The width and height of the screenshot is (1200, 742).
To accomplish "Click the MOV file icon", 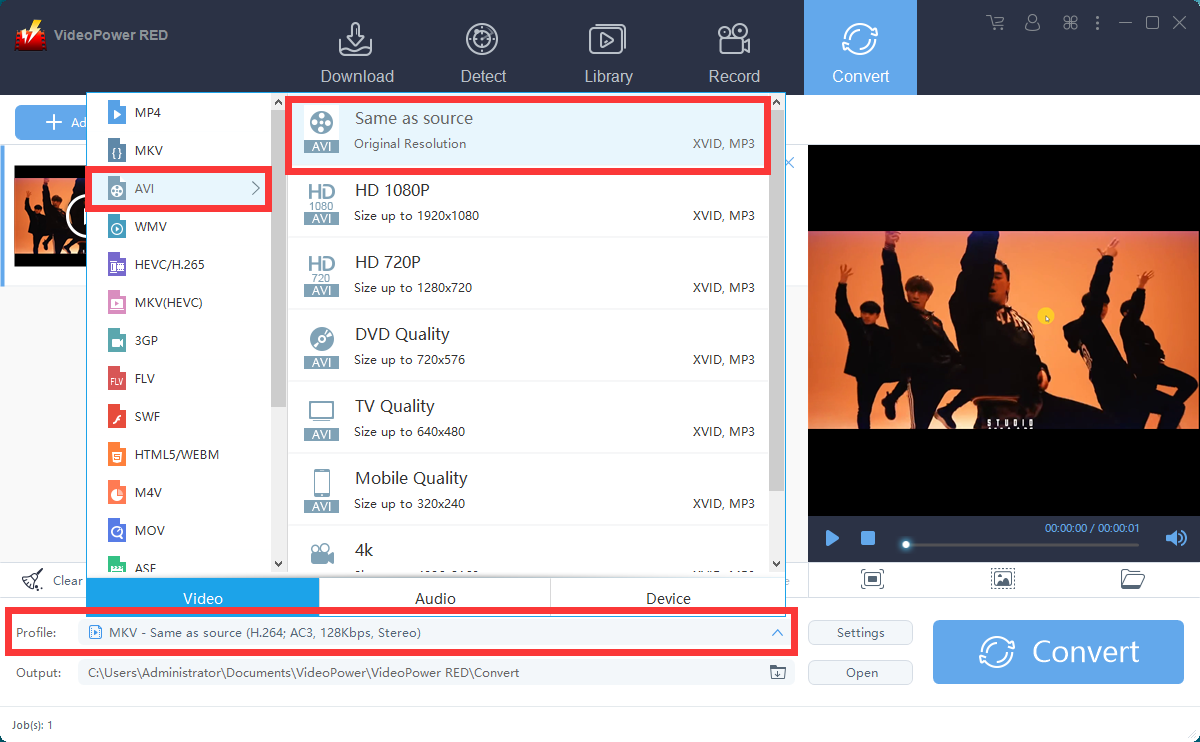I will click(116, 531).
